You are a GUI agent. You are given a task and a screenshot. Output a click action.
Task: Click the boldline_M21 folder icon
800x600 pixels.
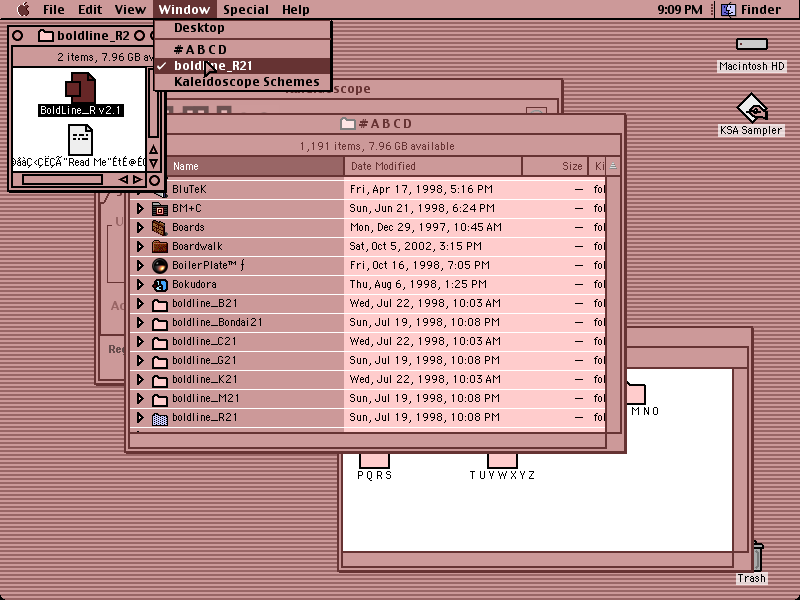click(x=160, y=399)
